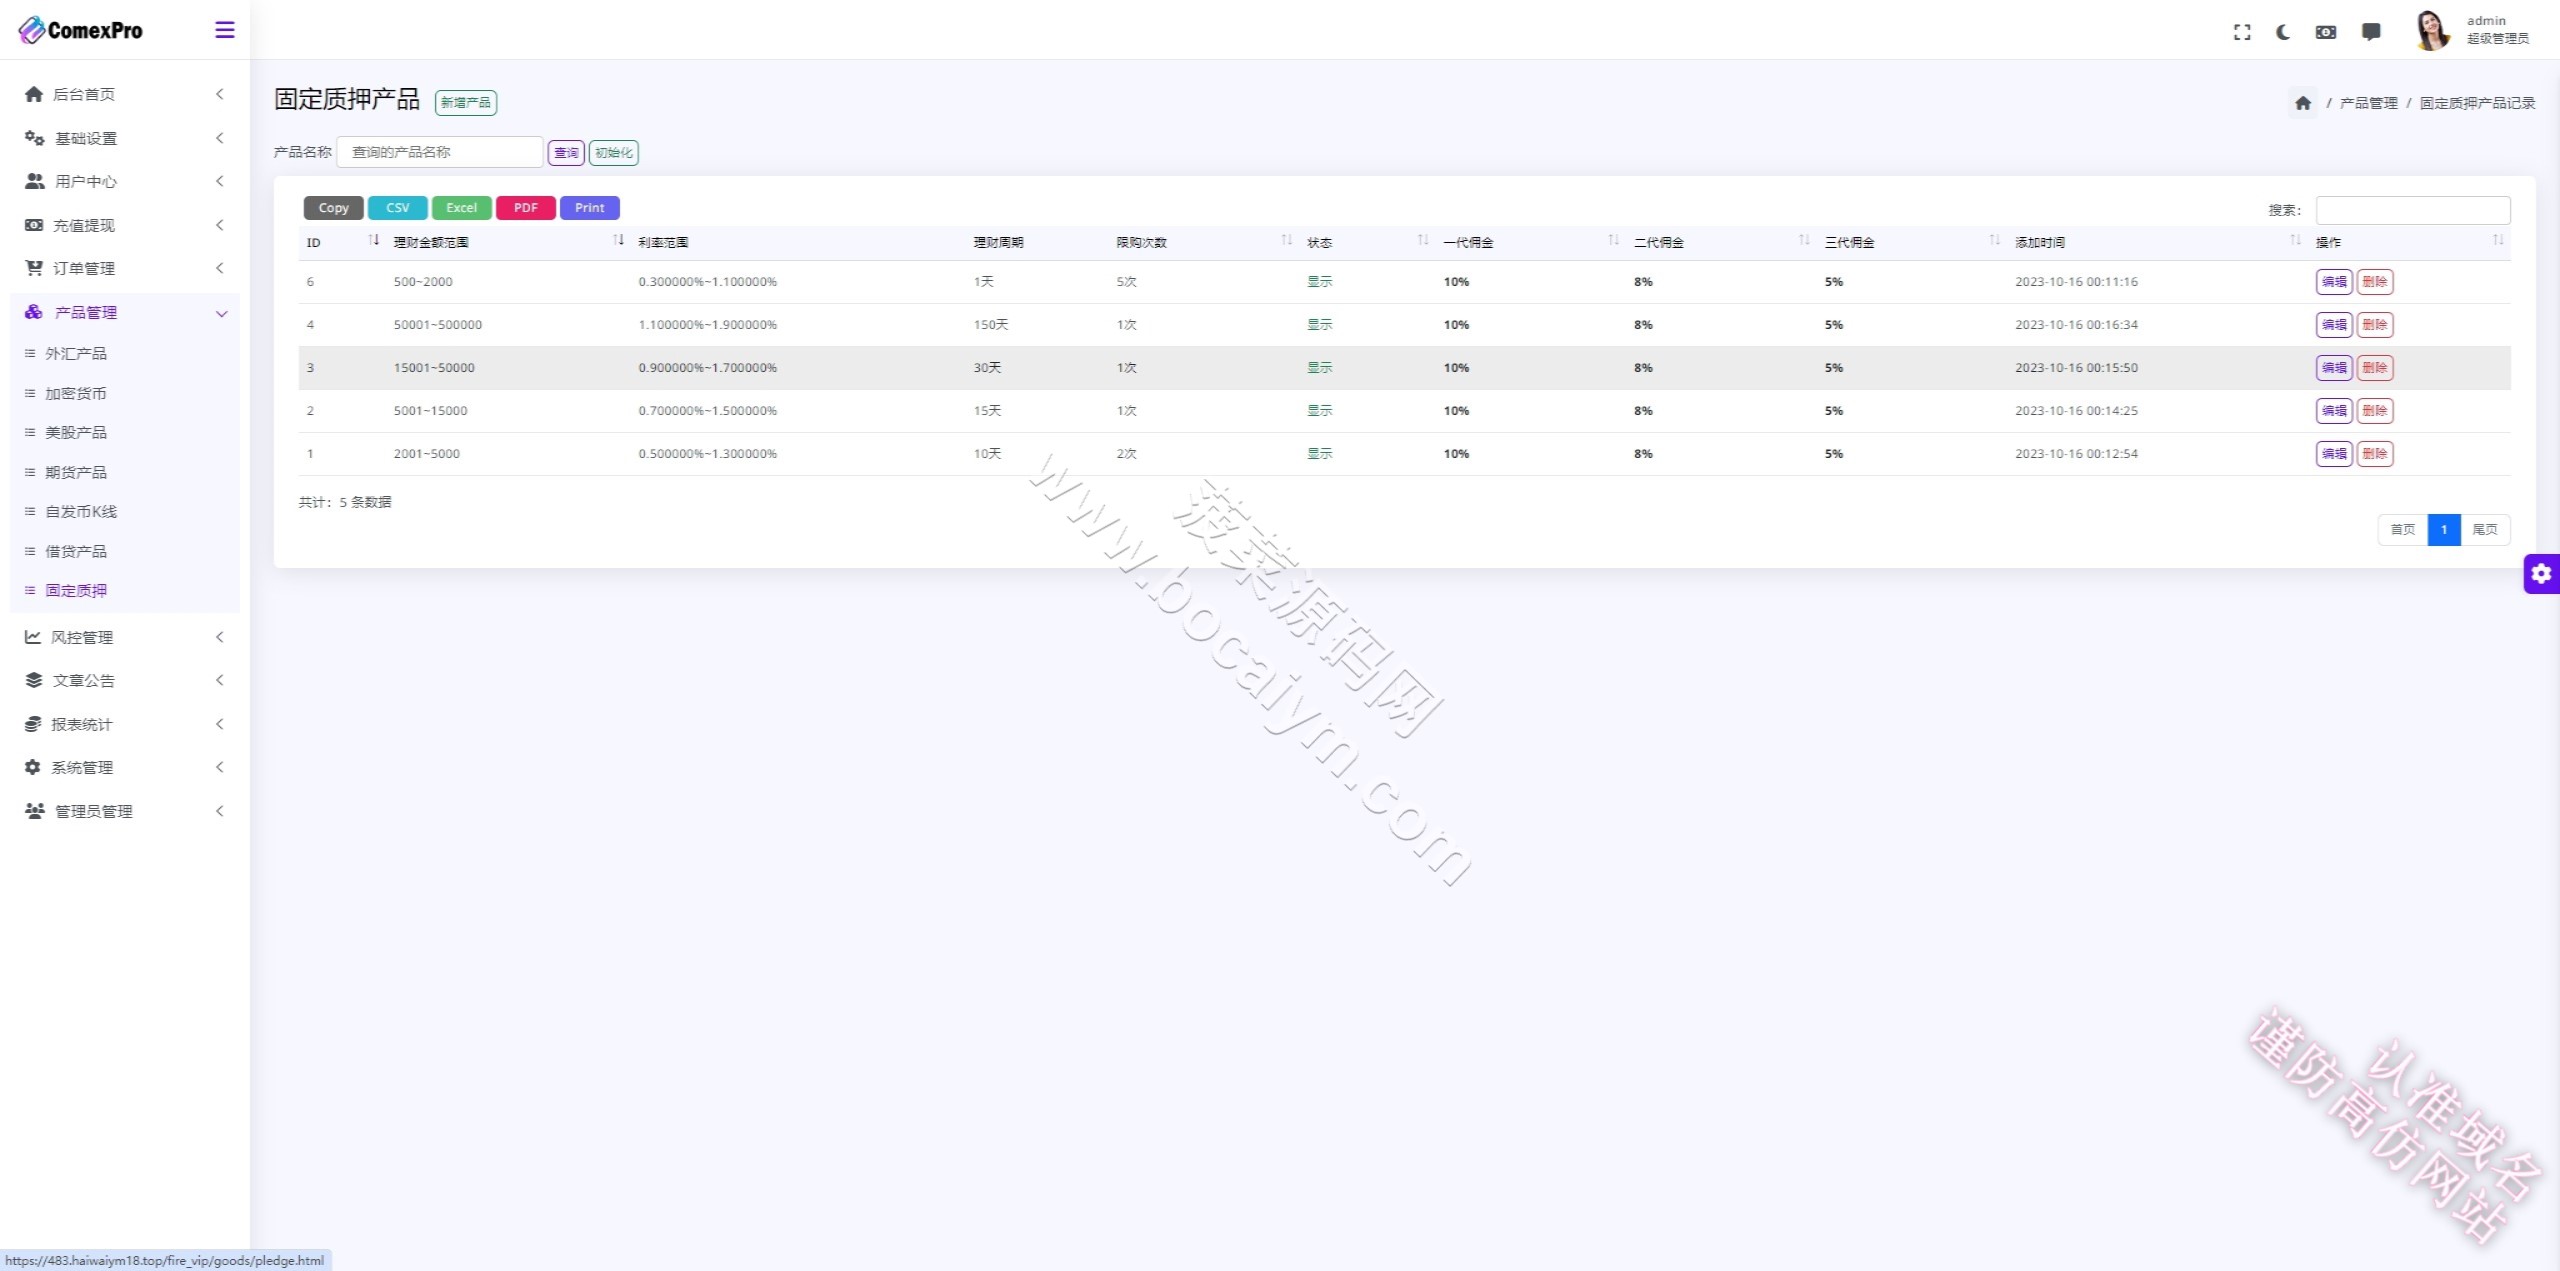
Task: Expand the 订单管理 chevron
Action: (220, 268)
